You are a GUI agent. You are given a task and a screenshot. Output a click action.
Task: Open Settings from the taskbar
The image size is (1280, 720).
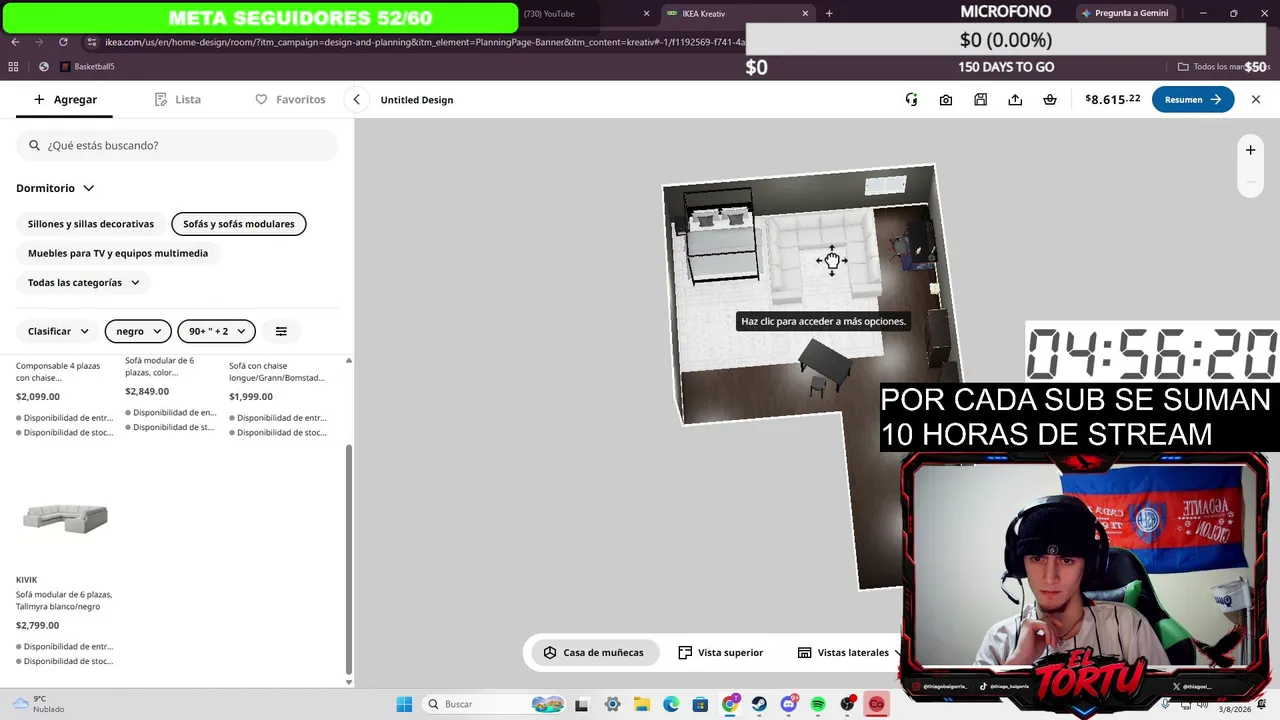pos(612,704)
